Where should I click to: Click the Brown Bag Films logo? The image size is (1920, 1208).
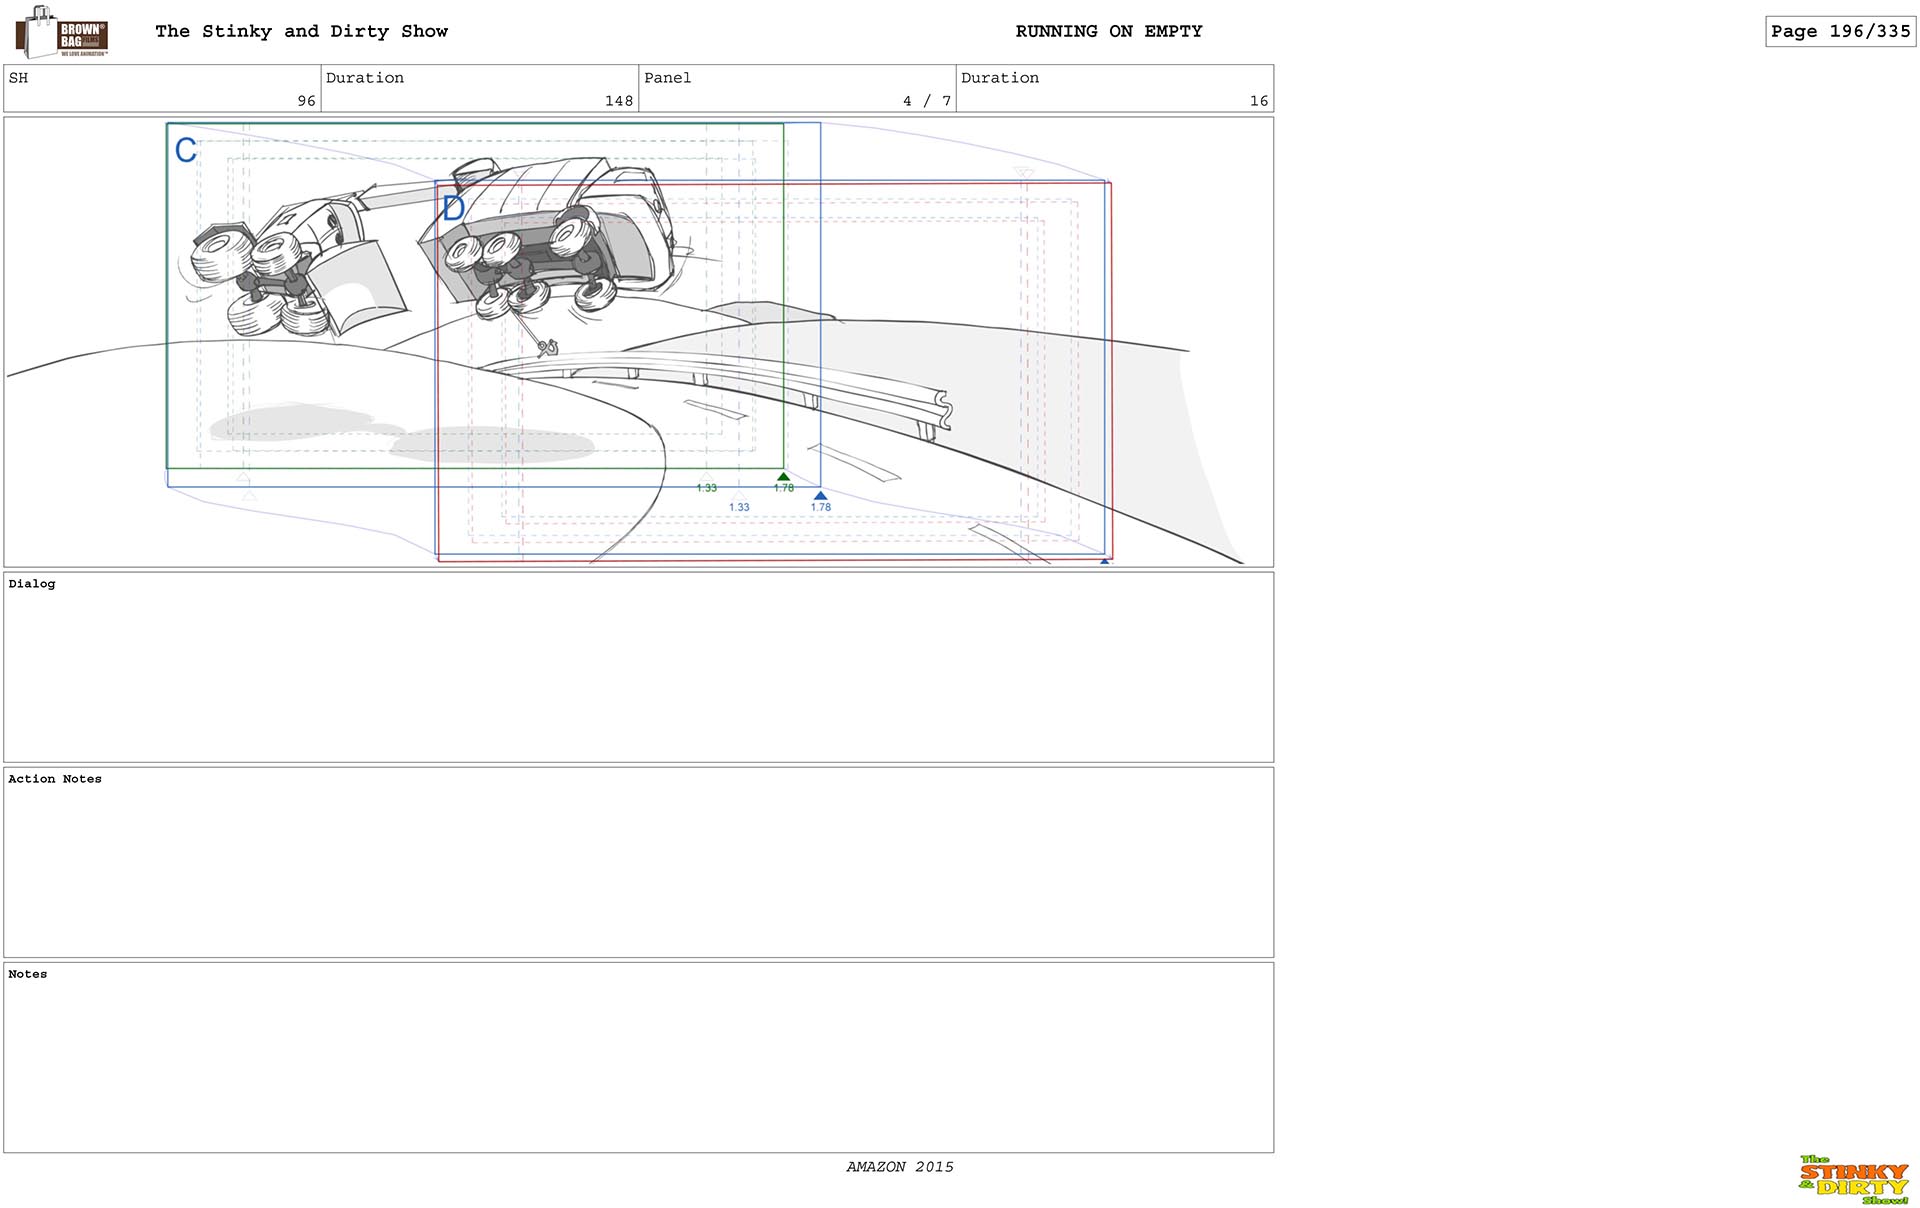62,31
